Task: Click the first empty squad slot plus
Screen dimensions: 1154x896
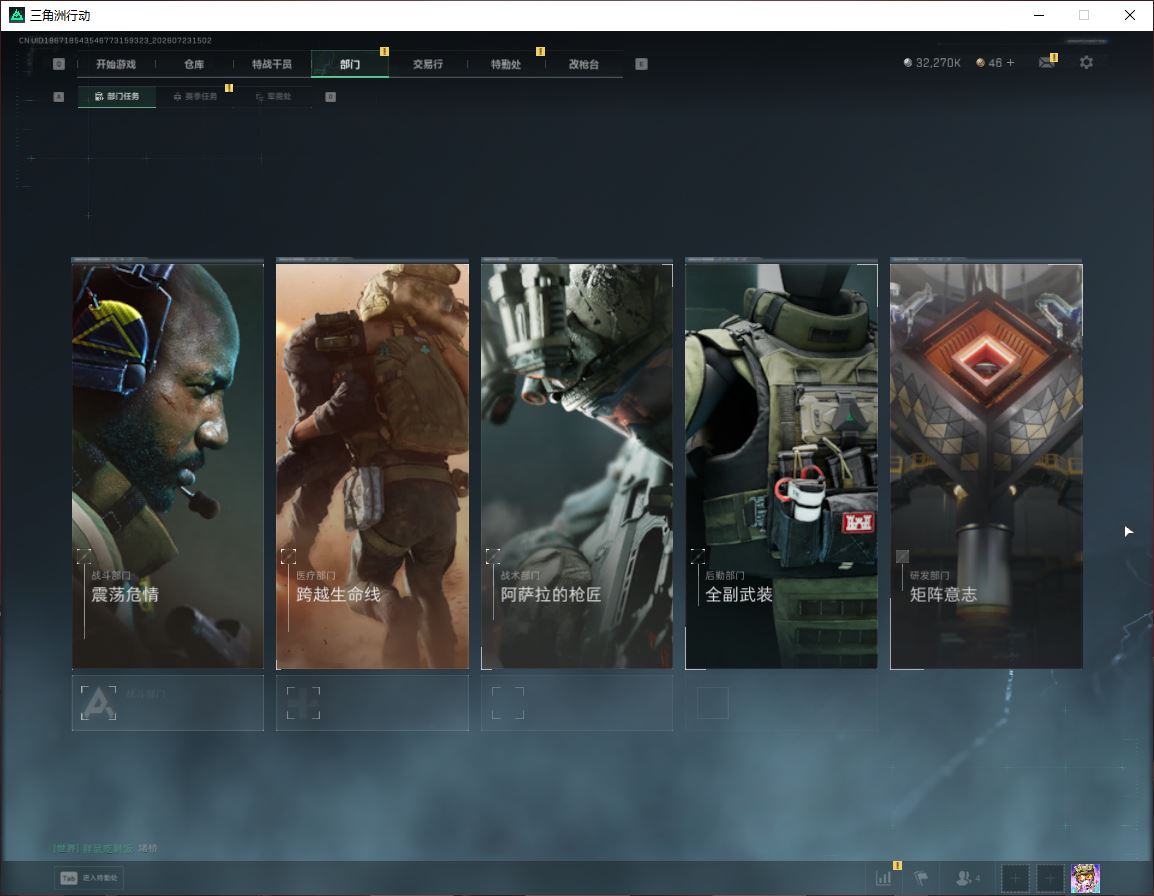Action: [x=1014, y=878]
